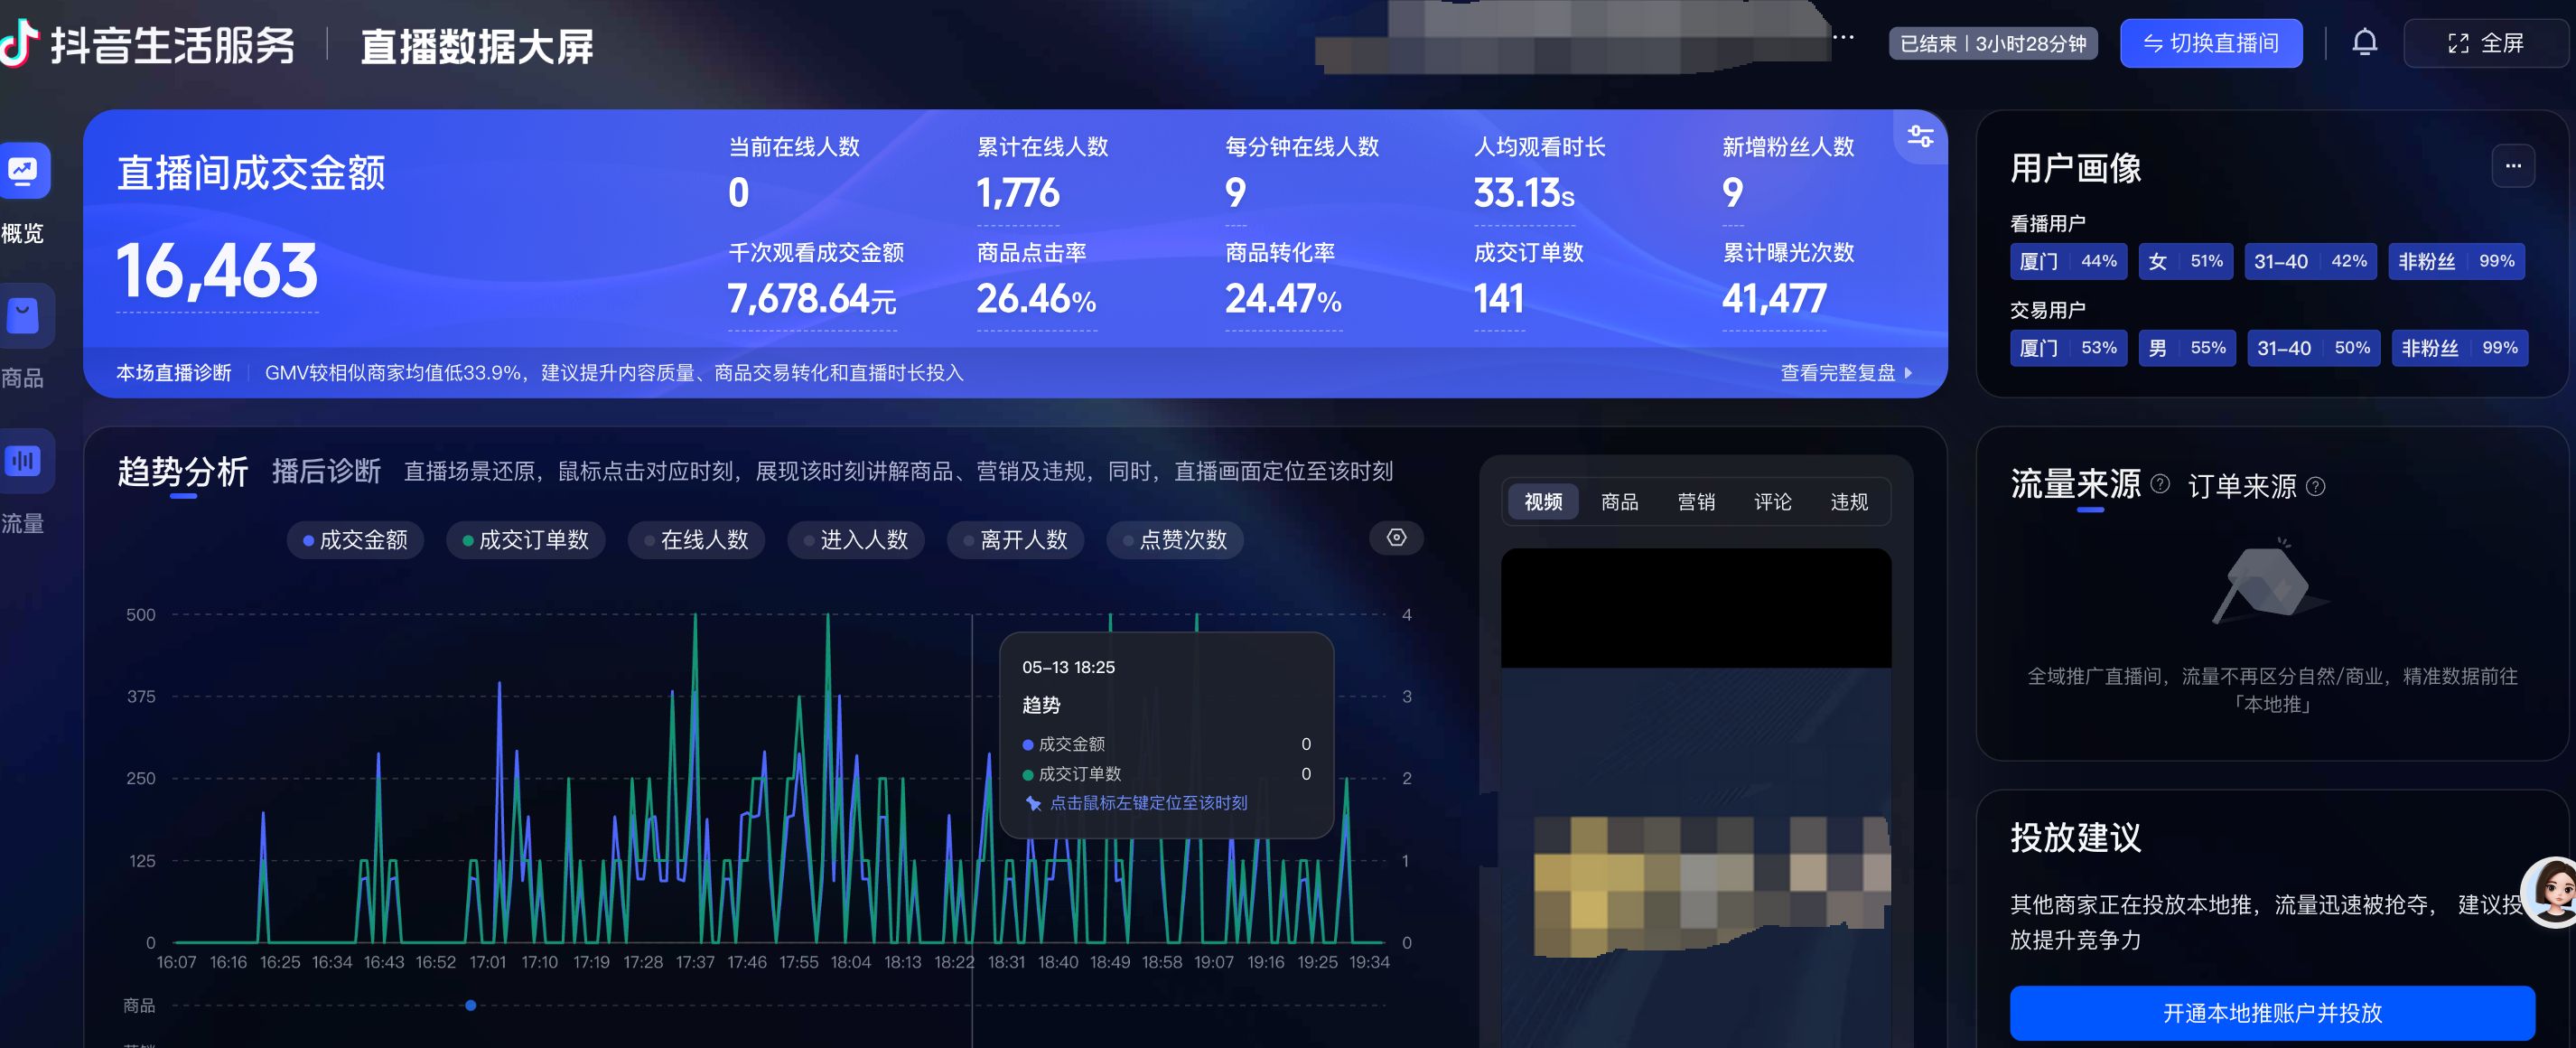Toggle 成交订单数 chart series
The height and width of the screenshot is (1048, 2576).
click(x=525, y=540)
